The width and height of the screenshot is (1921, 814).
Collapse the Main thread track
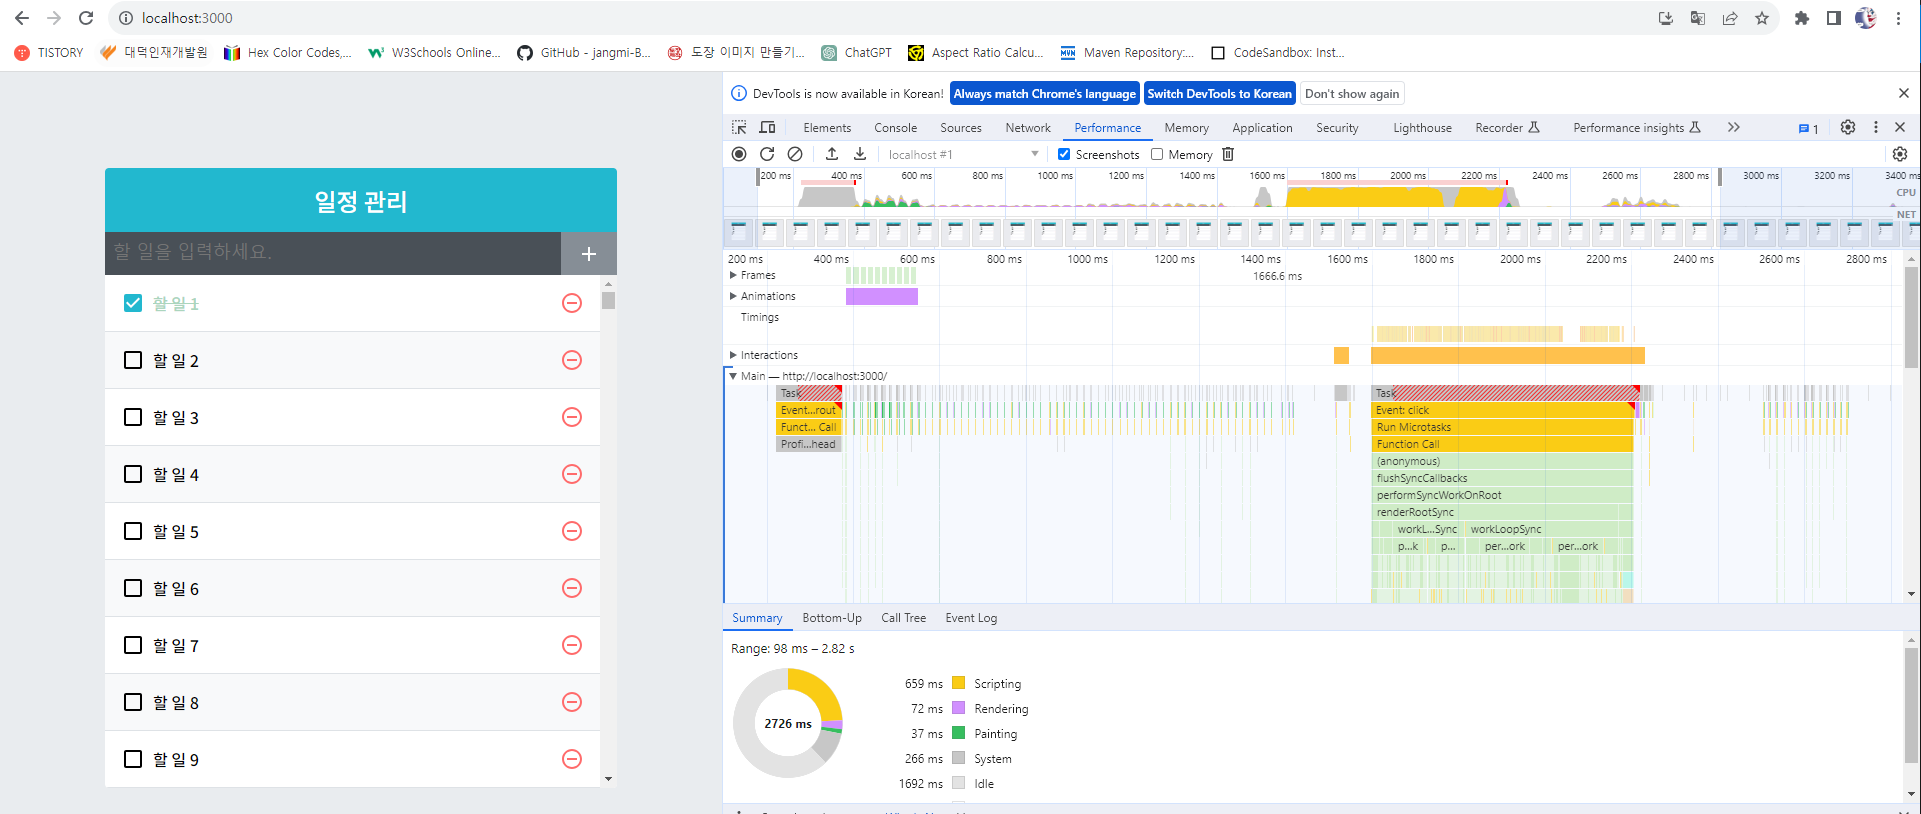click(733, 376)
